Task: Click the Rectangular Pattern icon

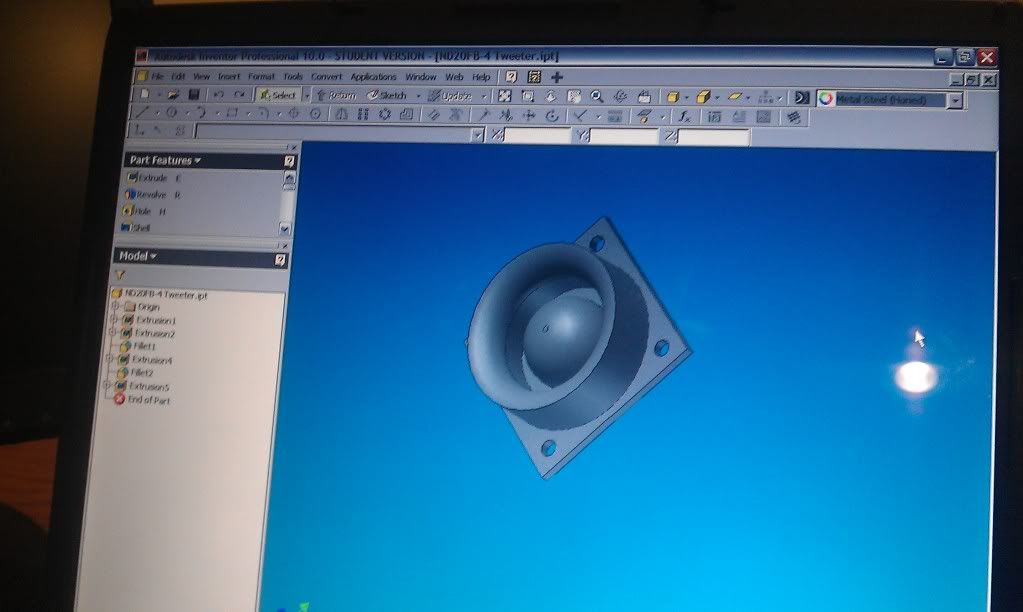Action: (363, 114)
